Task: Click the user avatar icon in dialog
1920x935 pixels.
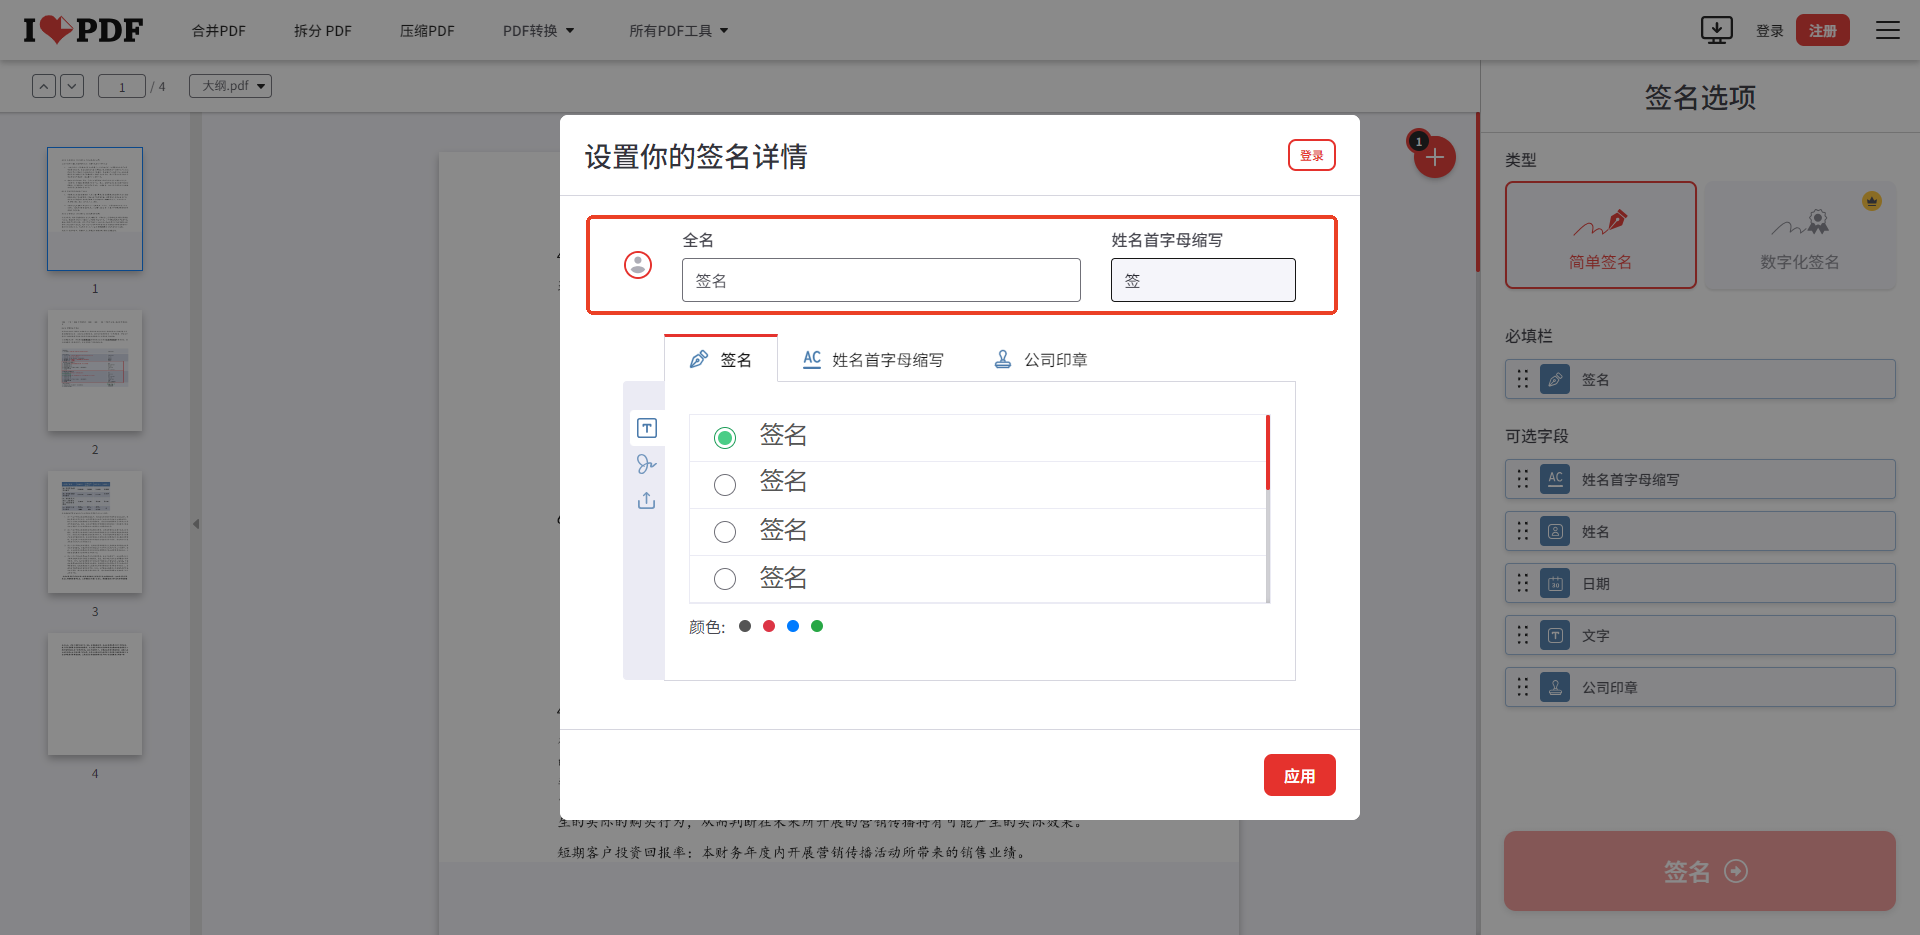Action: click(x=638, y=265)
